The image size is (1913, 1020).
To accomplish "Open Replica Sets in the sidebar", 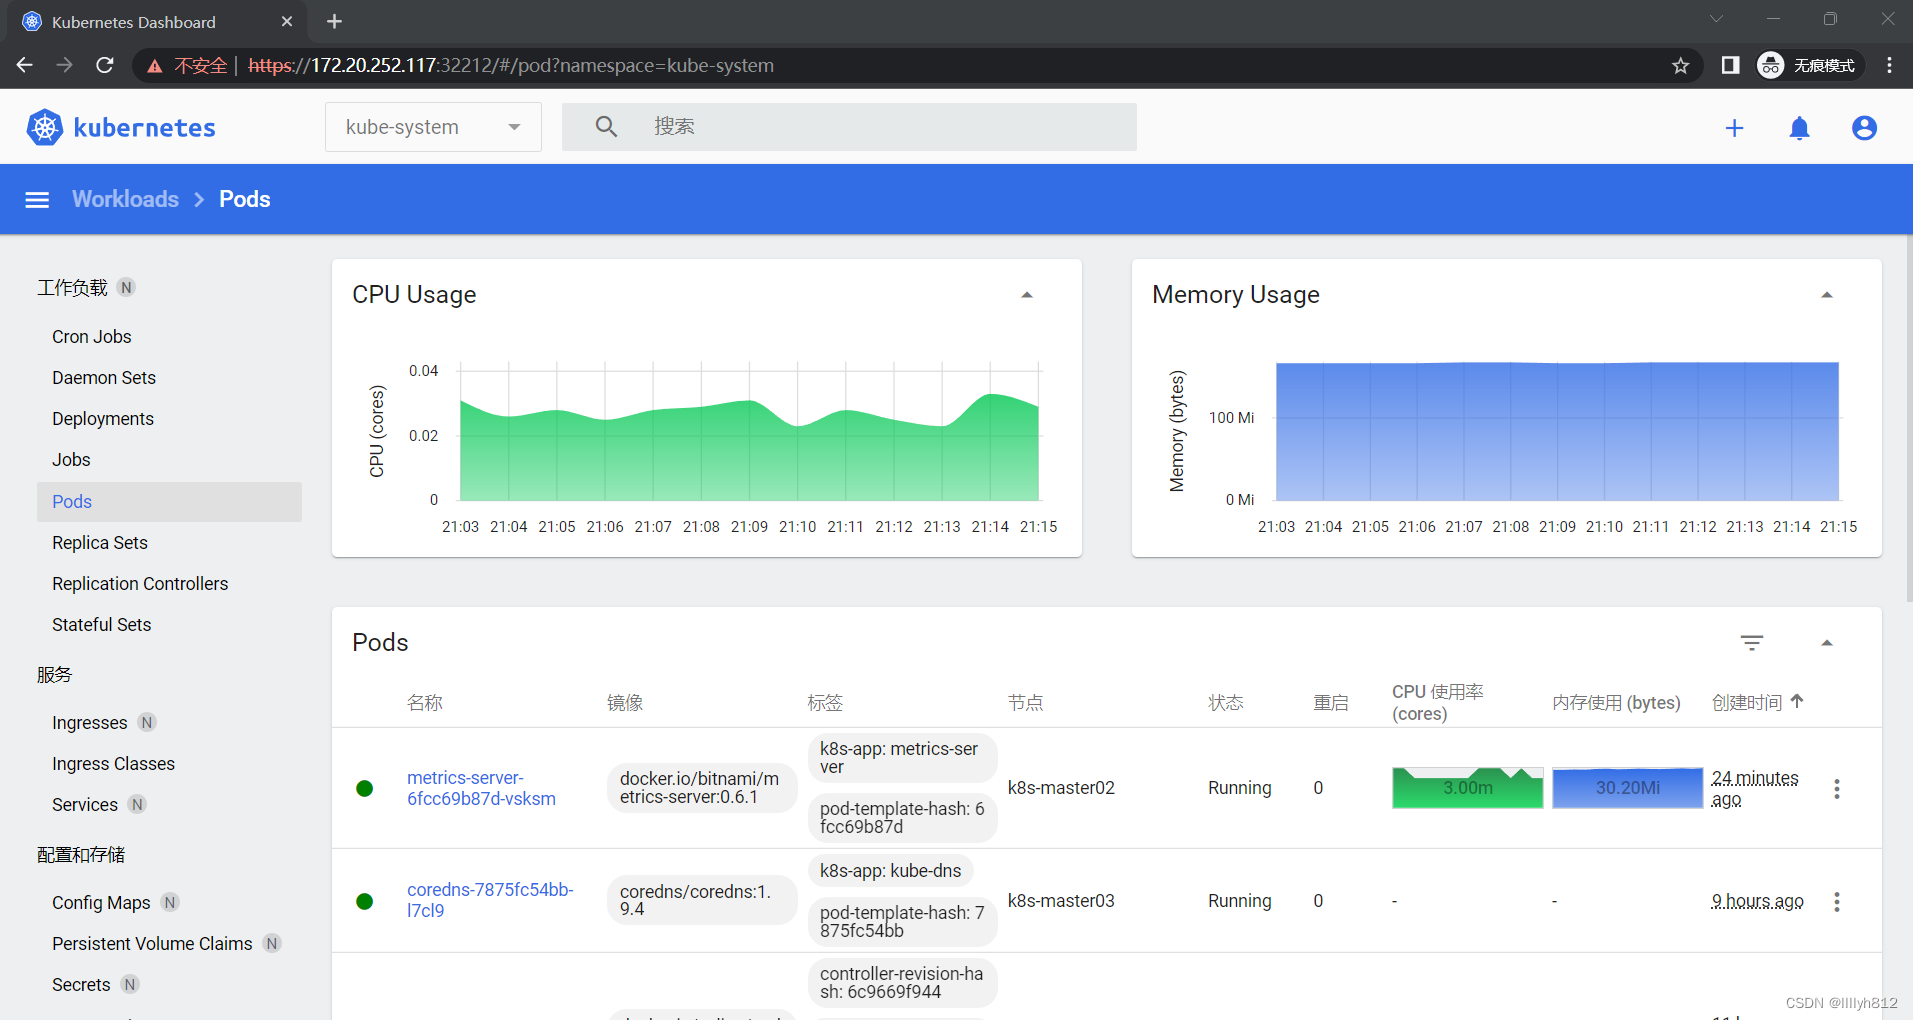I will pyautogui.click(x=100, y=543).
